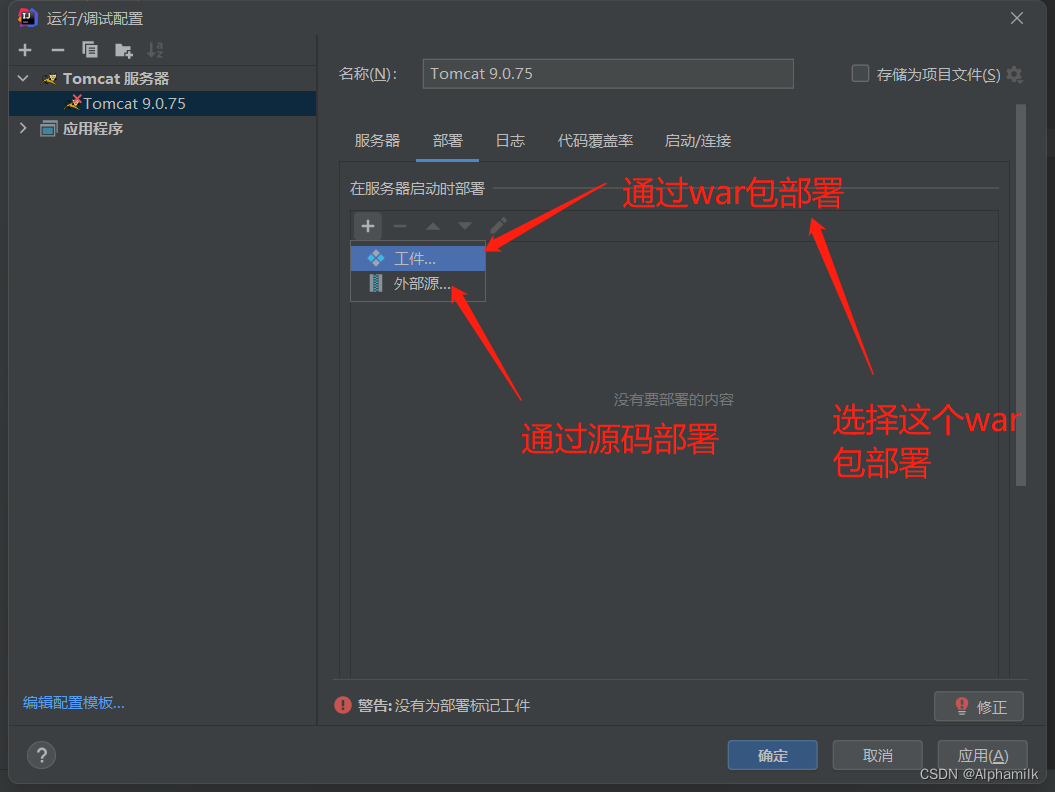Click the 警告: 没有为部署标记工件 message
The height and width of the screenshot is (792, 1055).
[x=444, y=705]
